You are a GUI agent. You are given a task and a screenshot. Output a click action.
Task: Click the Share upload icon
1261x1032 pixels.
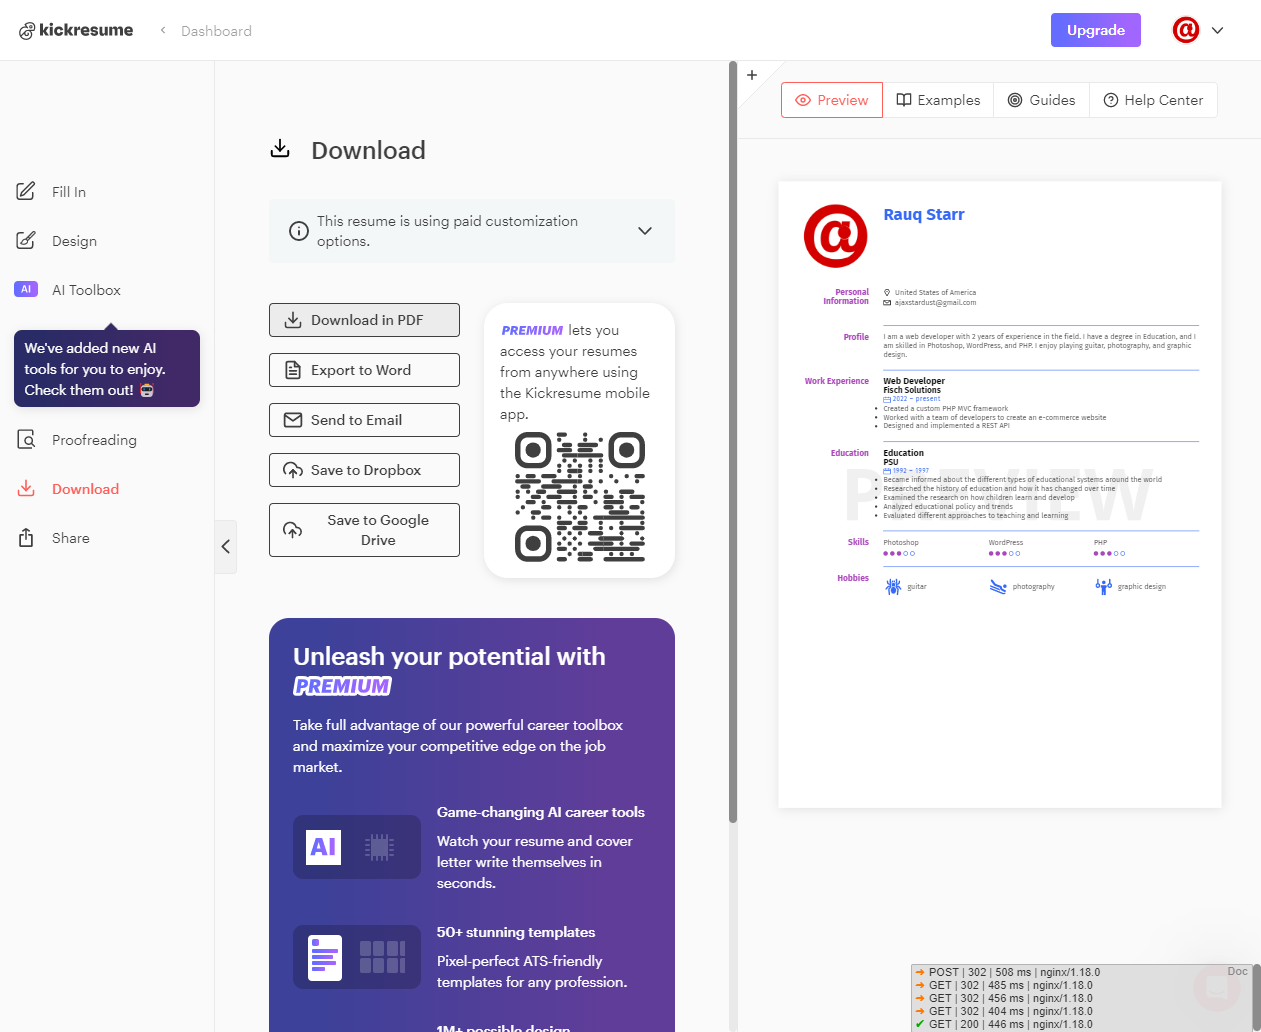pyautogui.click(x=26, y=537)
